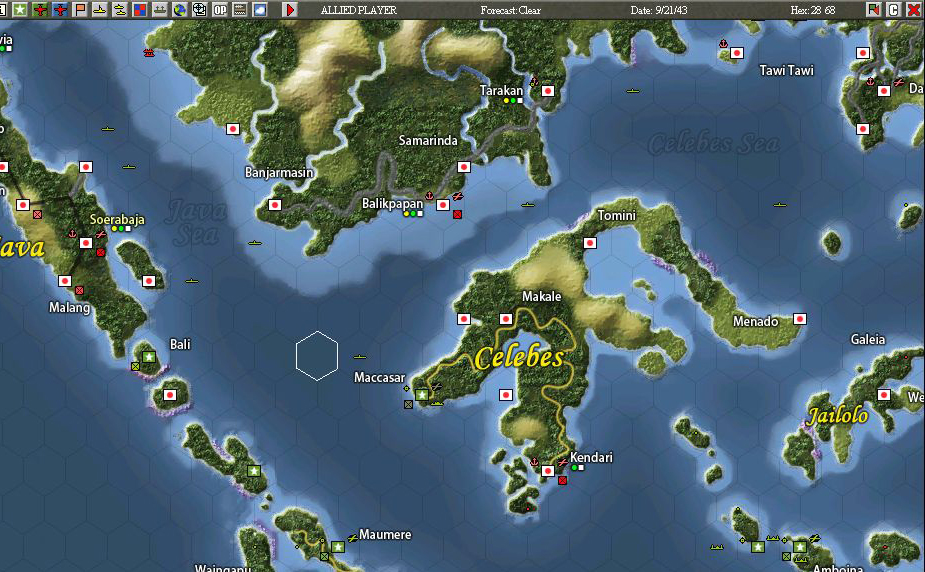Select the Japanese base flag below Tomini

point(590,243)
